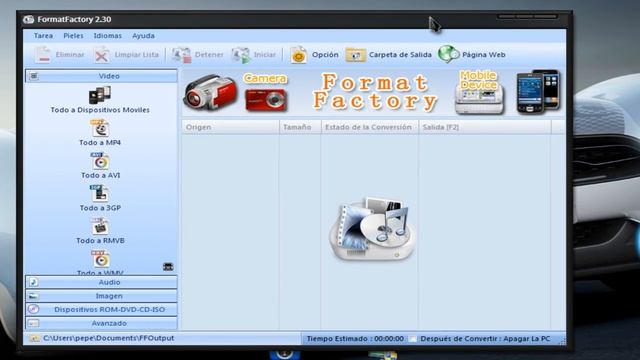Viewport: 640px width, 360px height.
Task: Open the Ayuda menu
Action: [x=143, y=36]
